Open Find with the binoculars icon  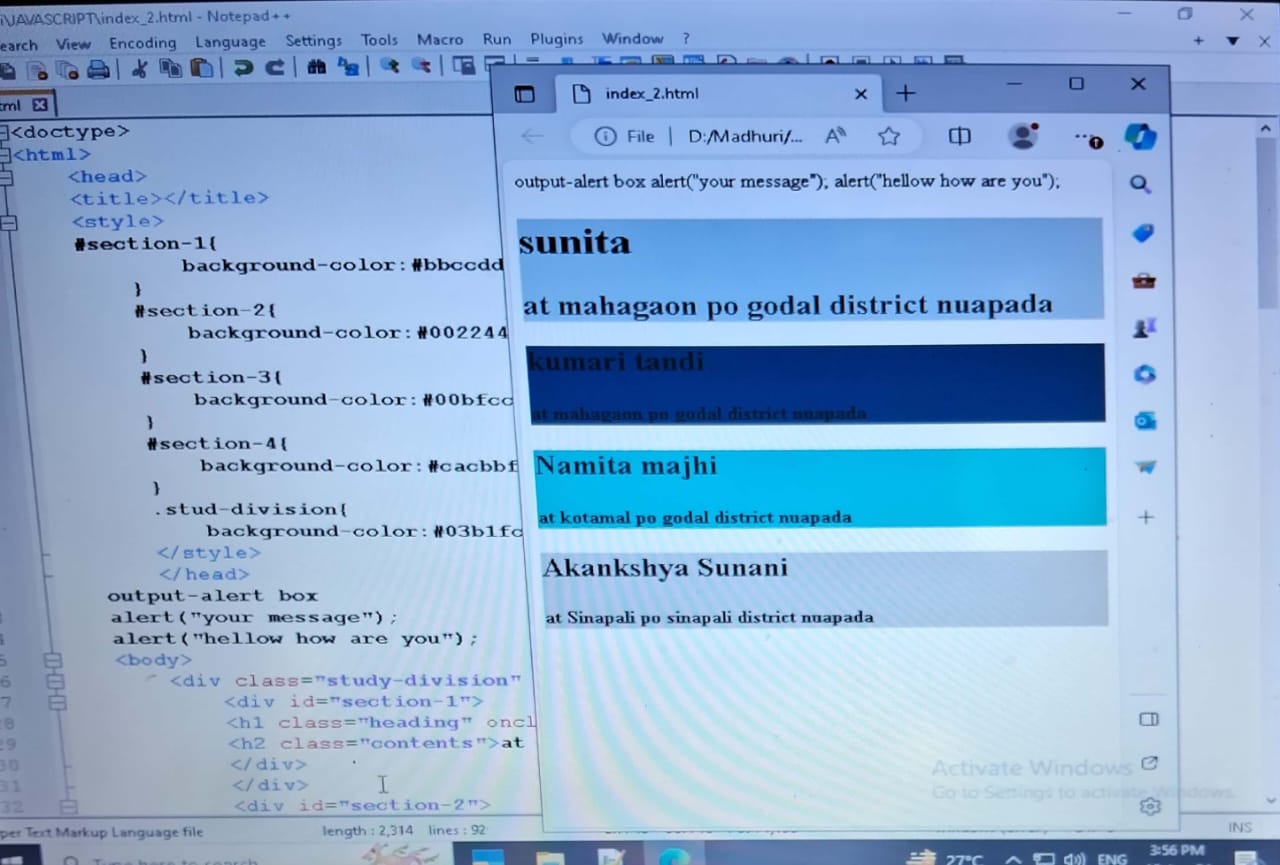pos(317,67)
